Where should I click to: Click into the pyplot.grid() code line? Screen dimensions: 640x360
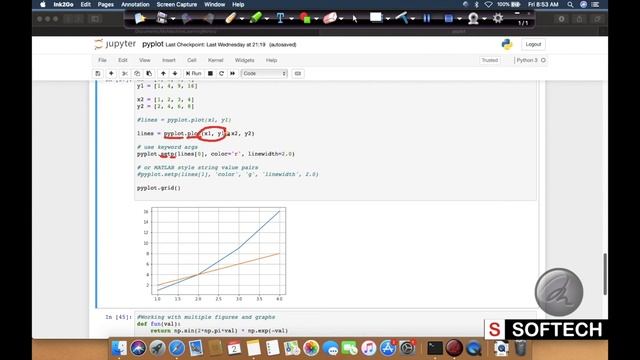coord(159,188)
